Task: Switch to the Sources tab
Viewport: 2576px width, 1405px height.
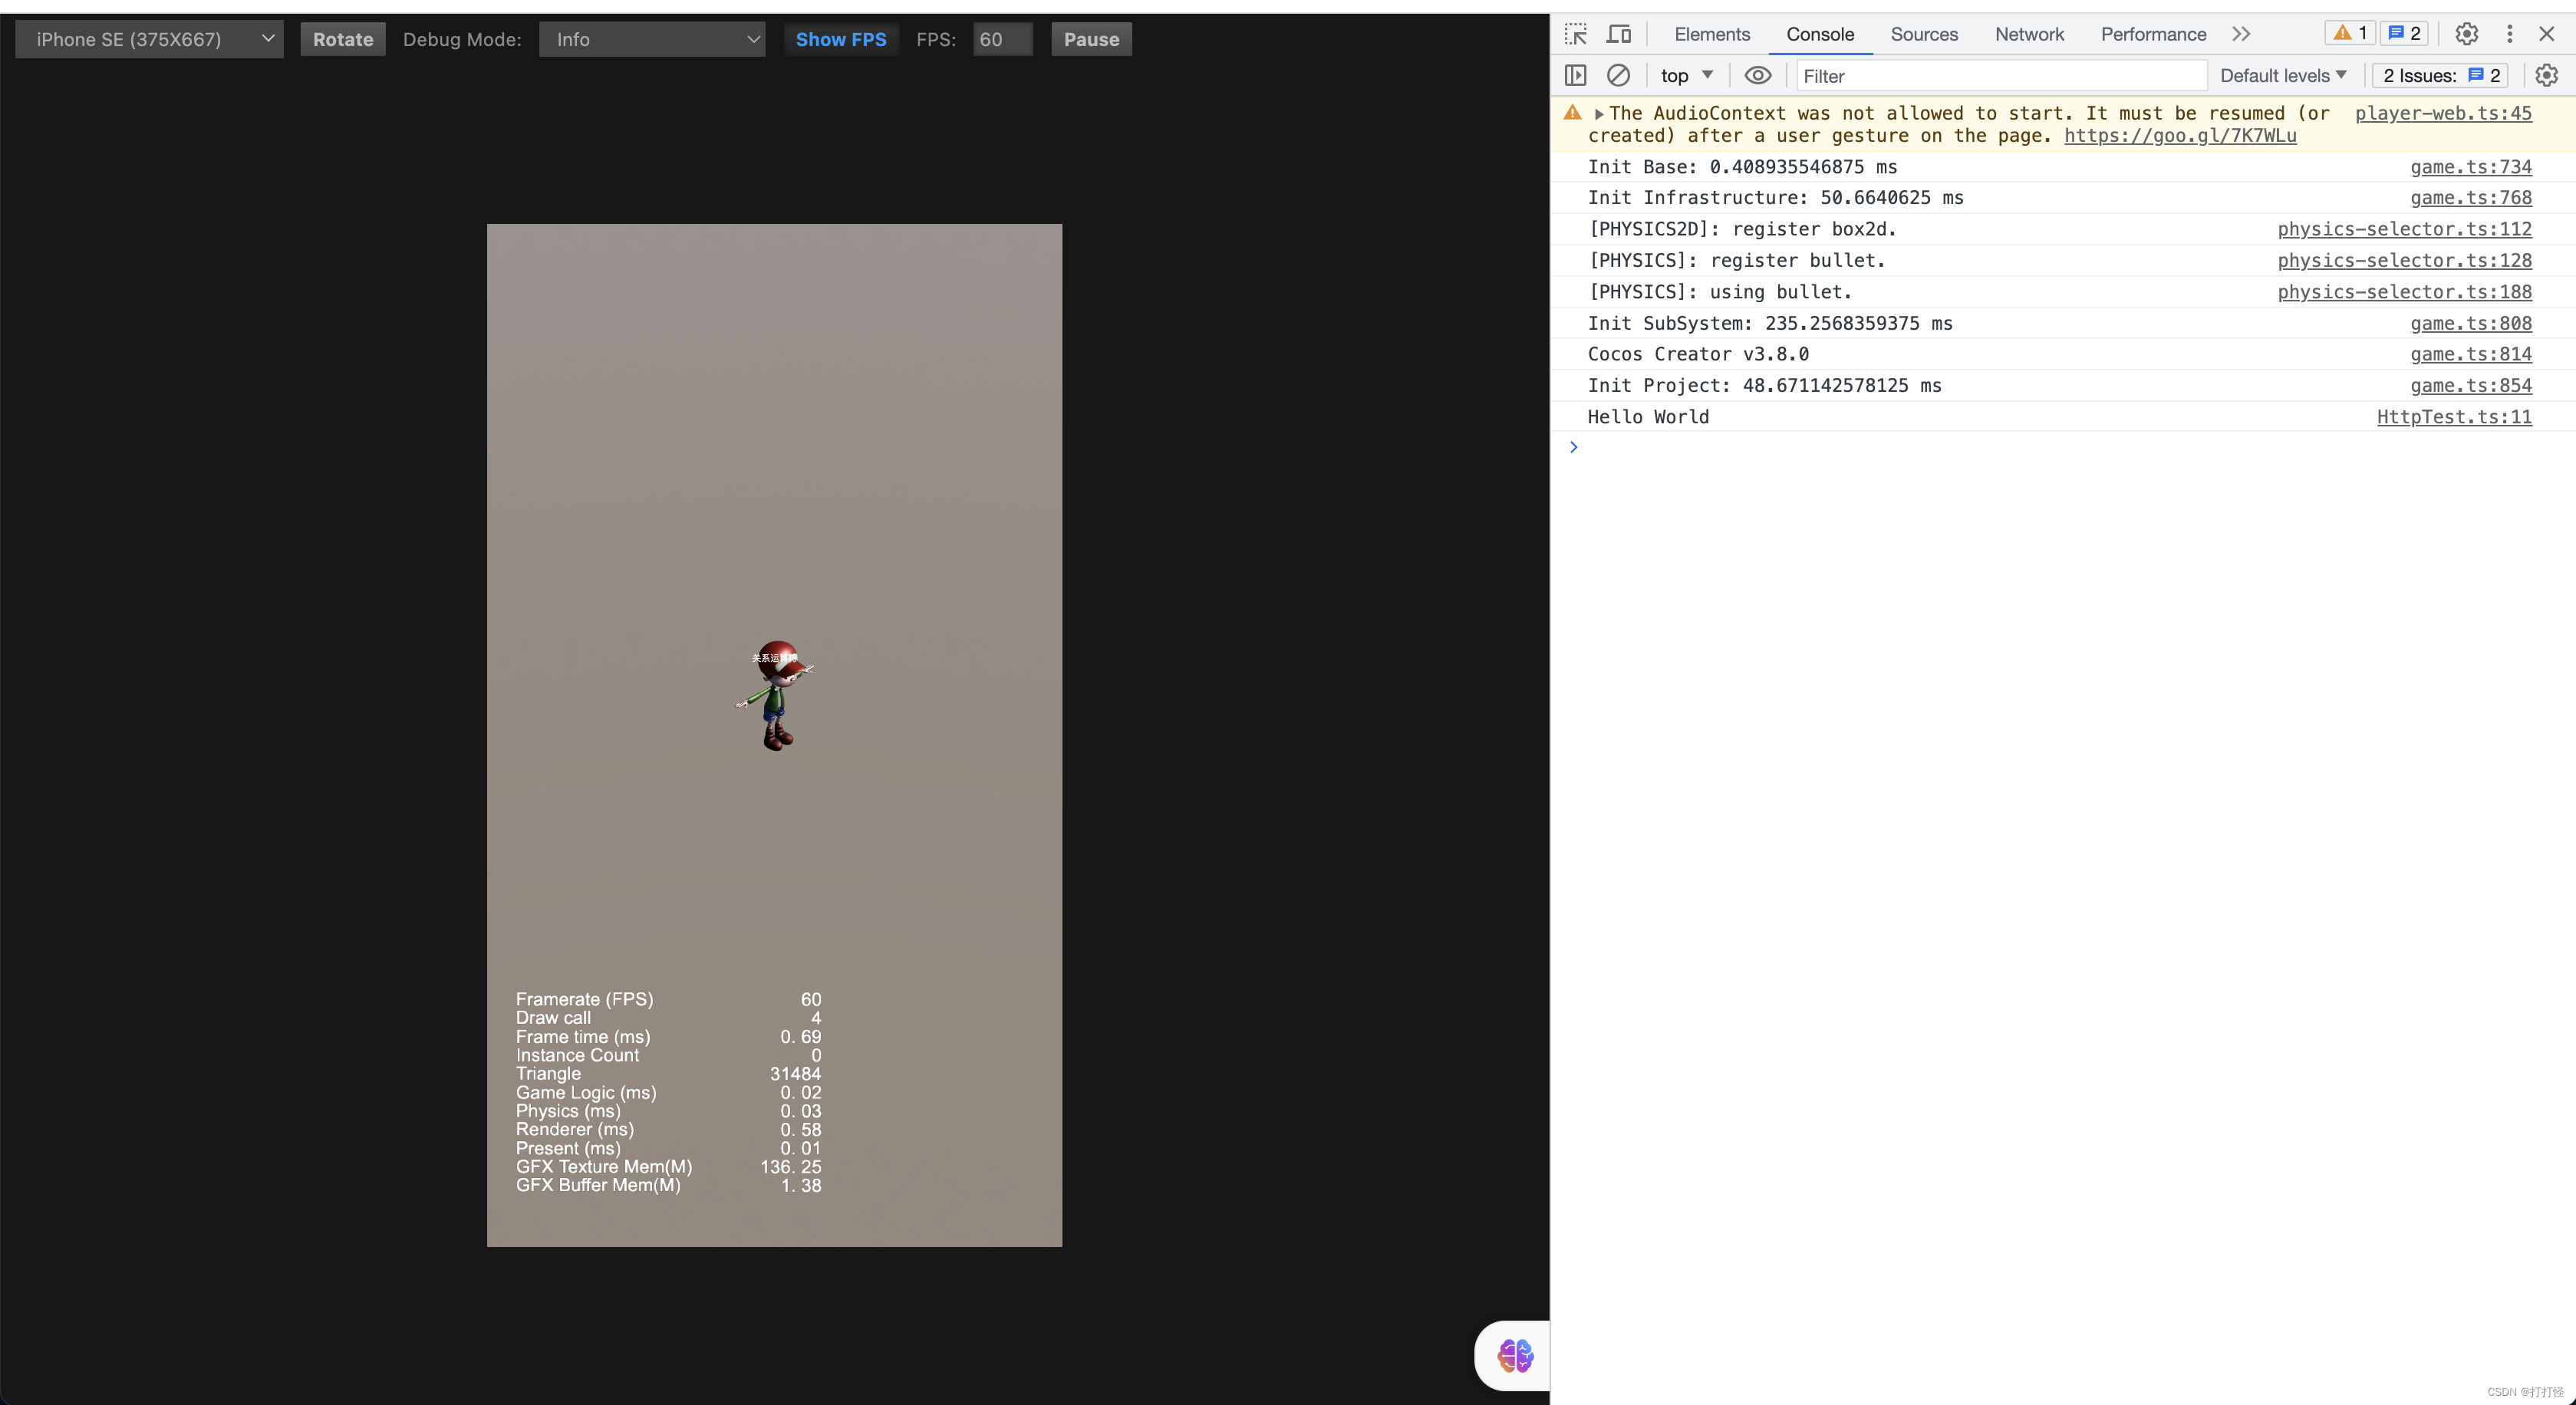Action: pos(1923,34)
